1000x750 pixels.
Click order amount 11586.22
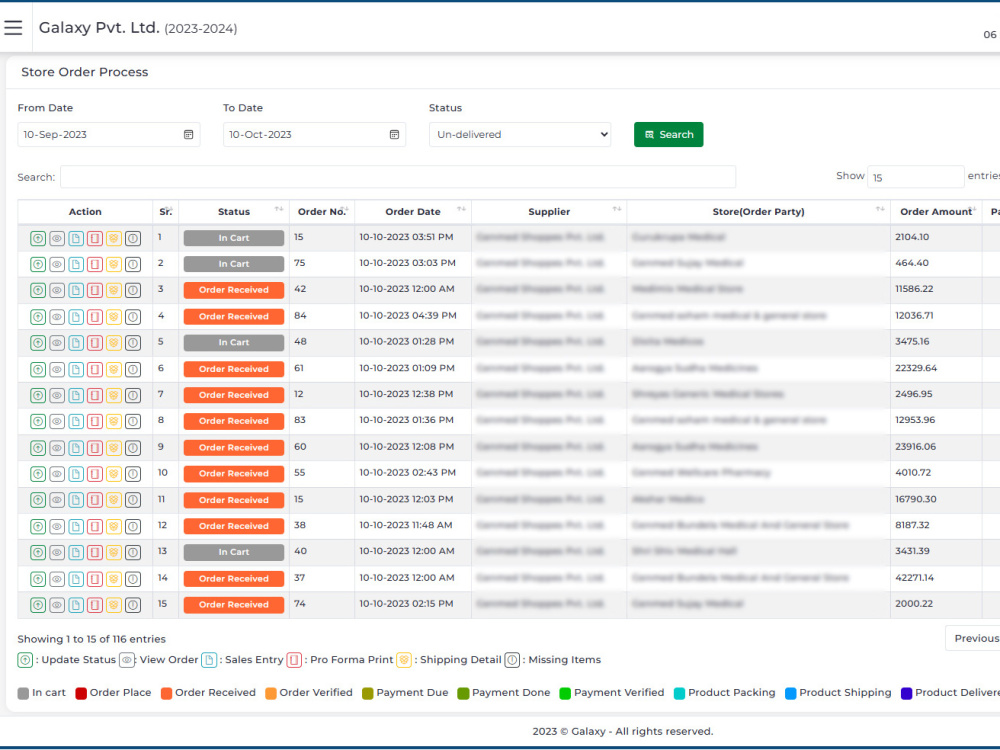tap(914, 289)
